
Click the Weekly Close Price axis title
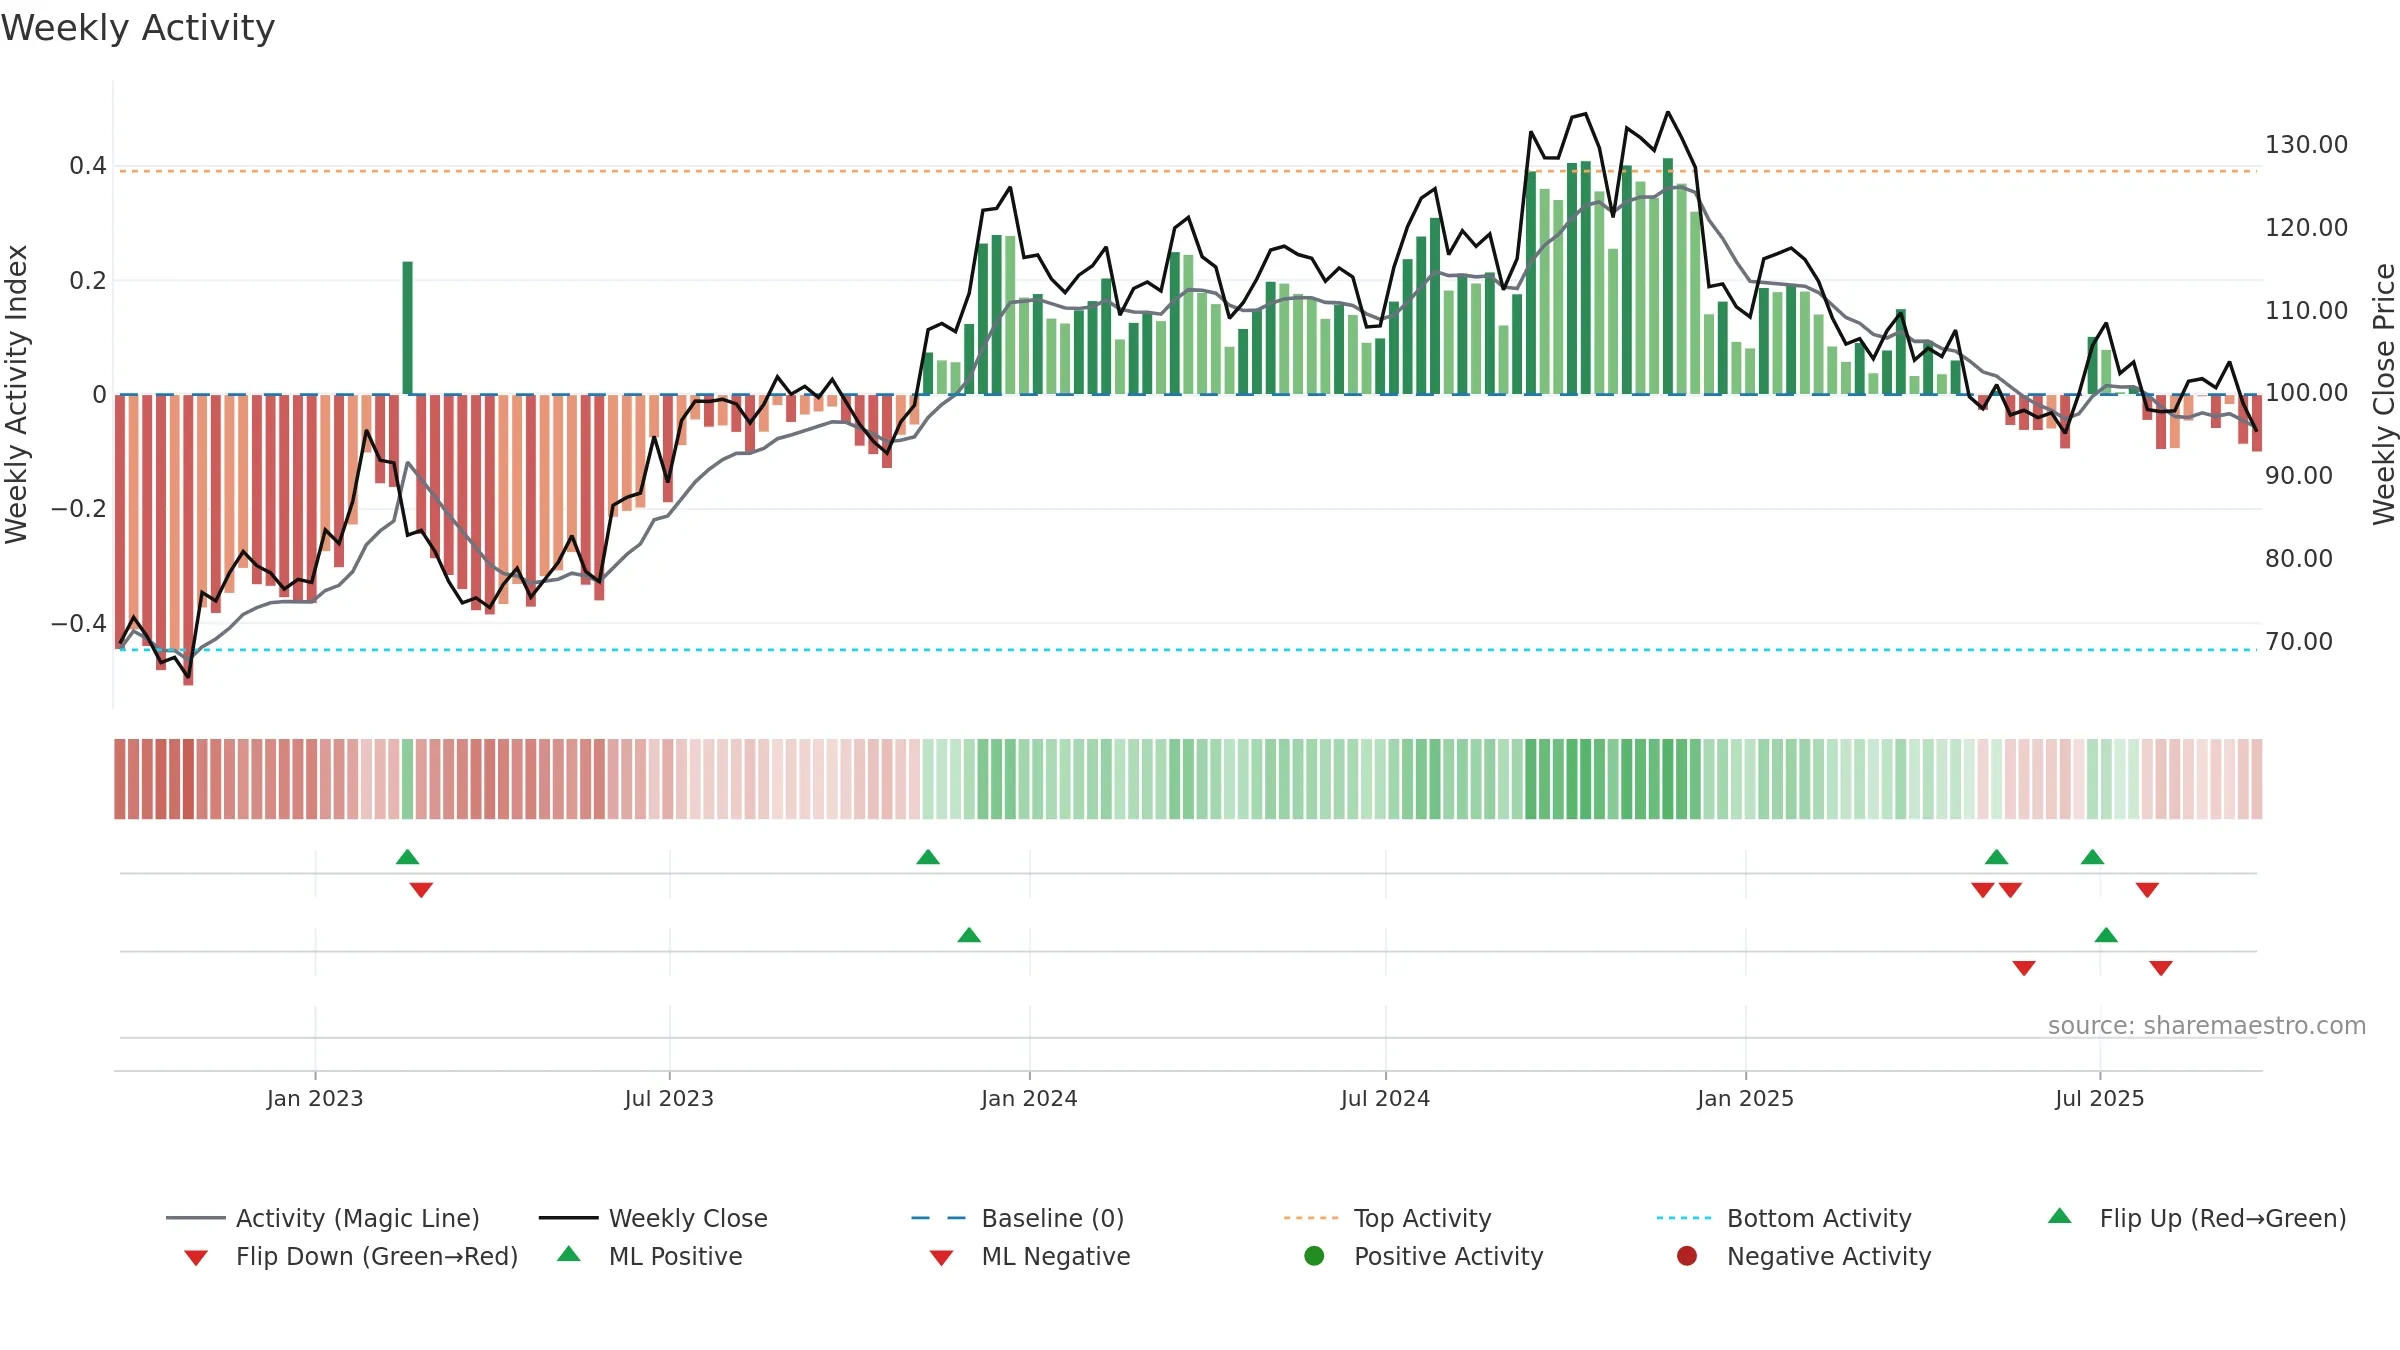coord(2384,394)
